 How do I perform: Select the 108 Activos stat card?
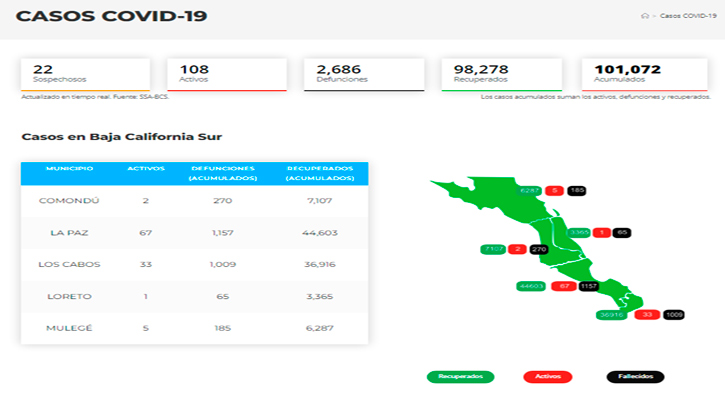(x=227, y=74)
